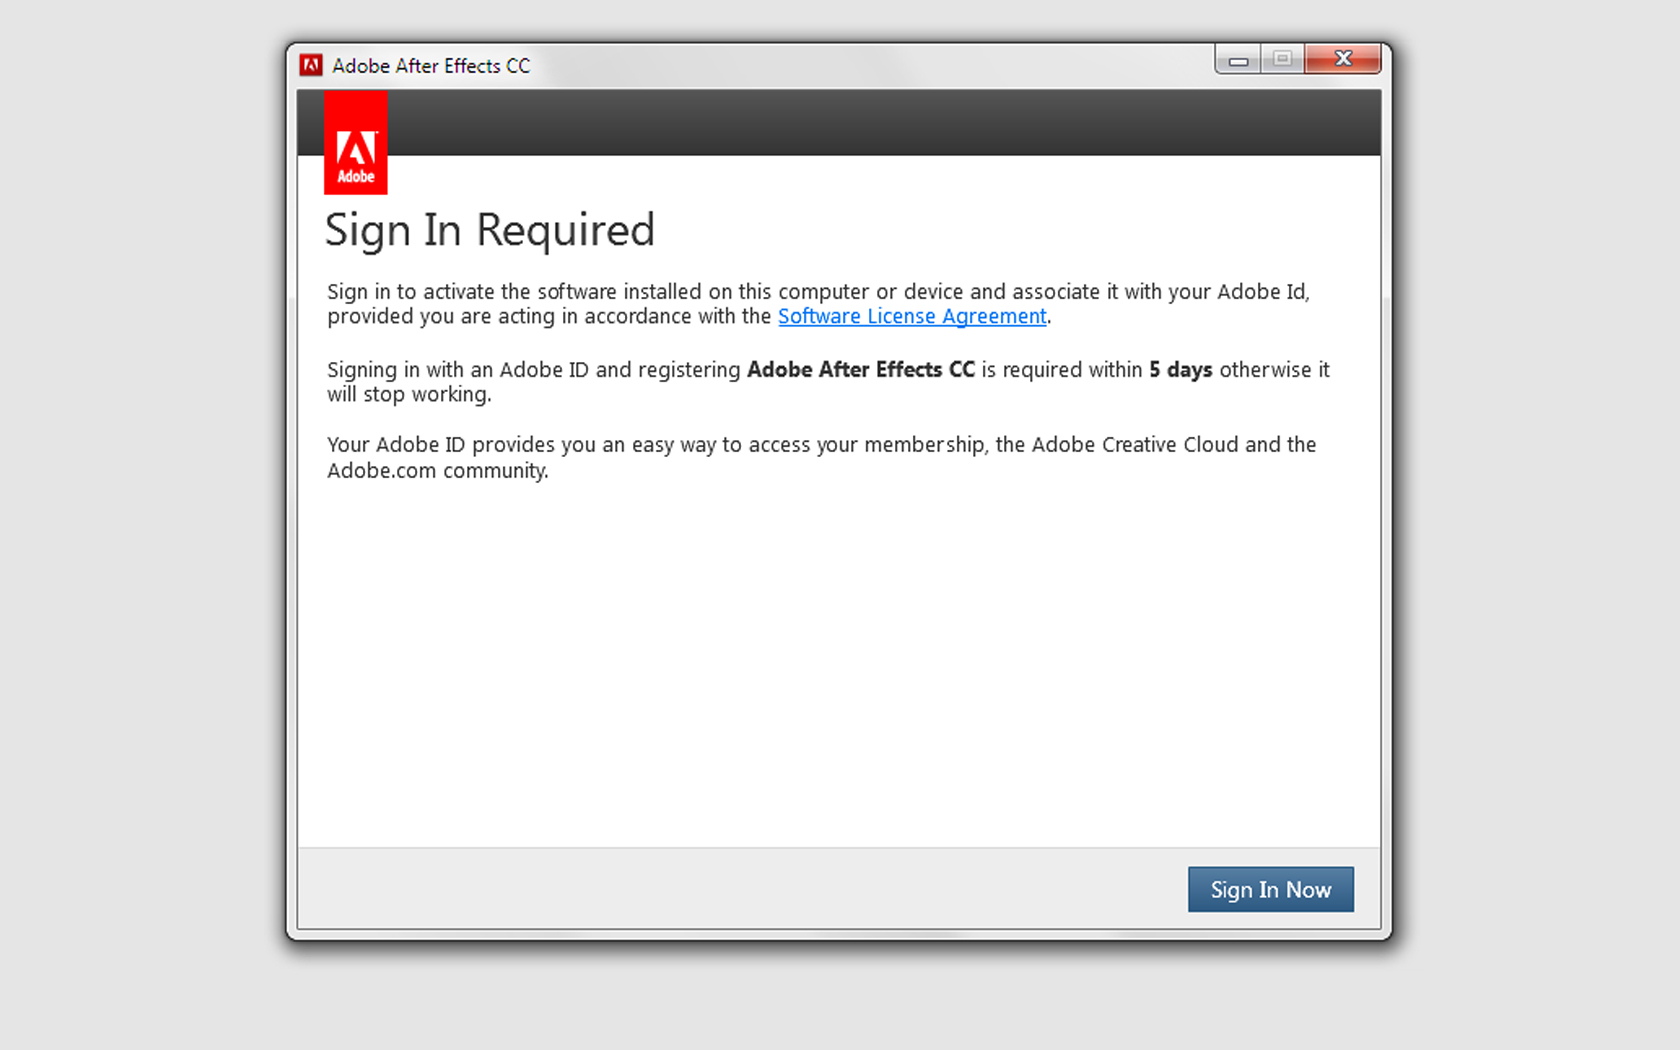Click the Sign In Now button
The height and width of the screenshot is (1050, 1680).
point(1270,889)
